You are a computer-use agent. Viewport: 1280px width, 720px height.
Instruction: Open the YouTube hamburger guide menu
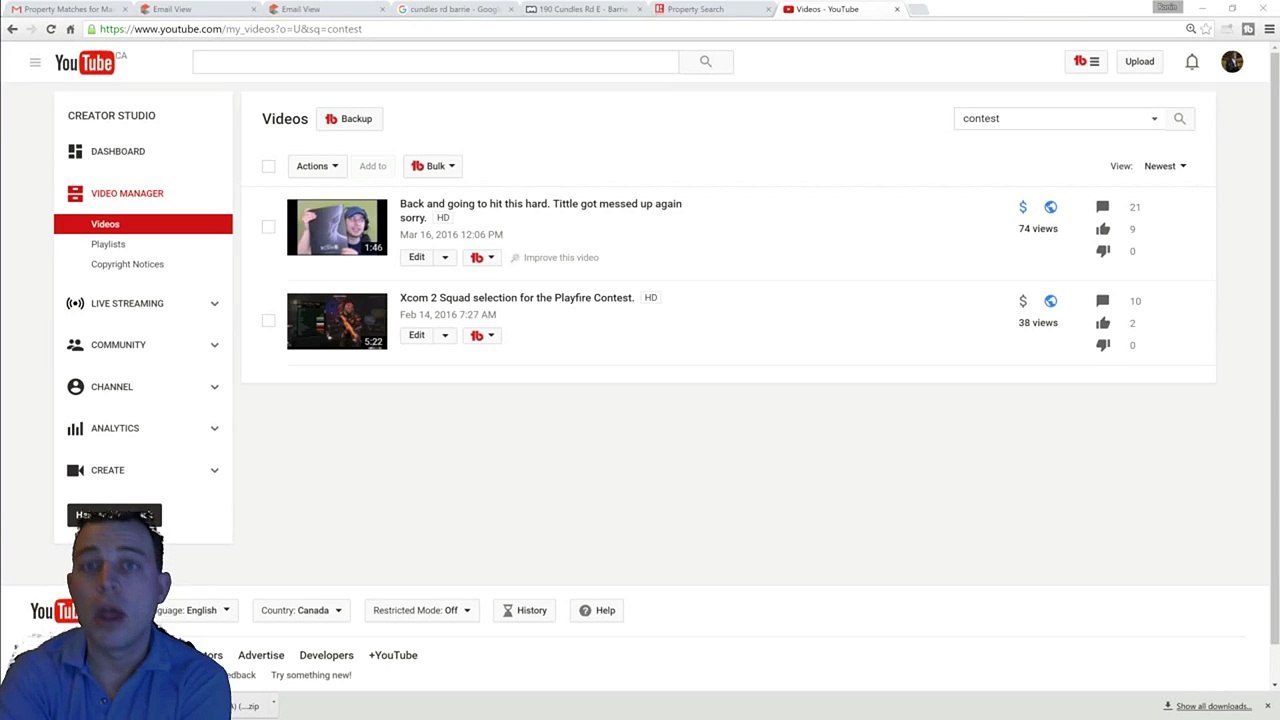(35, 62)
